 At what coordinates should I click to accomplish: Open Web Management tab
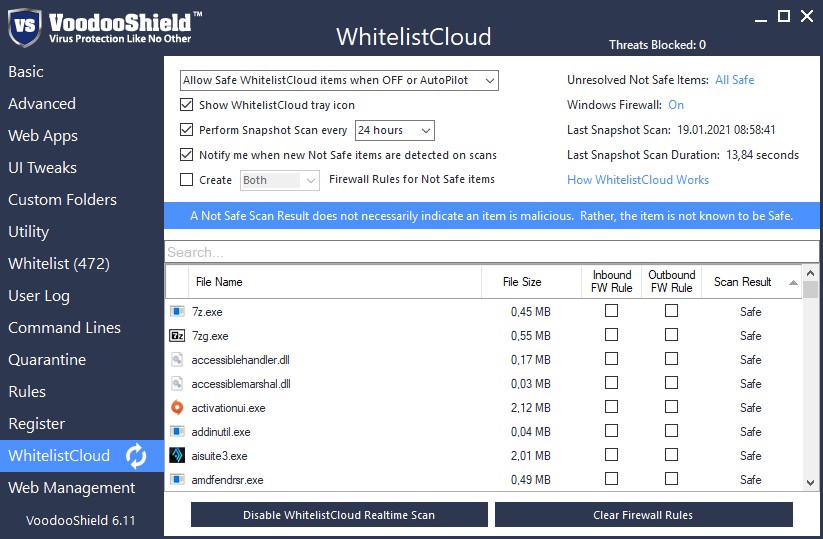click(x=72, y=488)
